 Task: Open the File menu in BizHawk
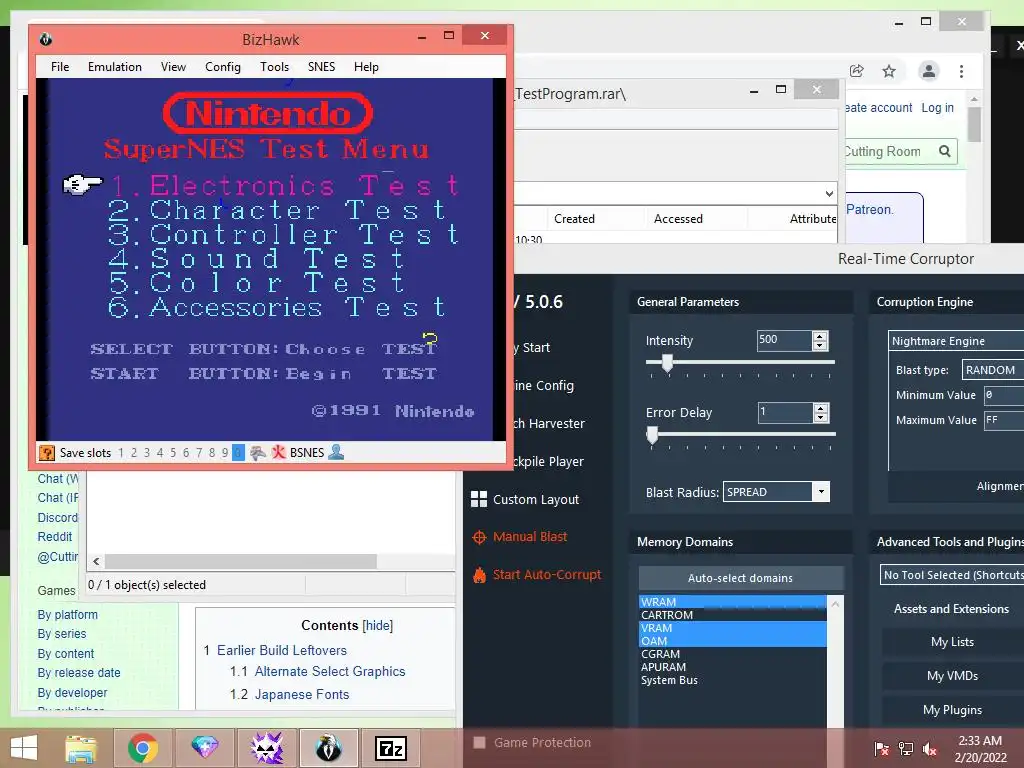(60, 67)
